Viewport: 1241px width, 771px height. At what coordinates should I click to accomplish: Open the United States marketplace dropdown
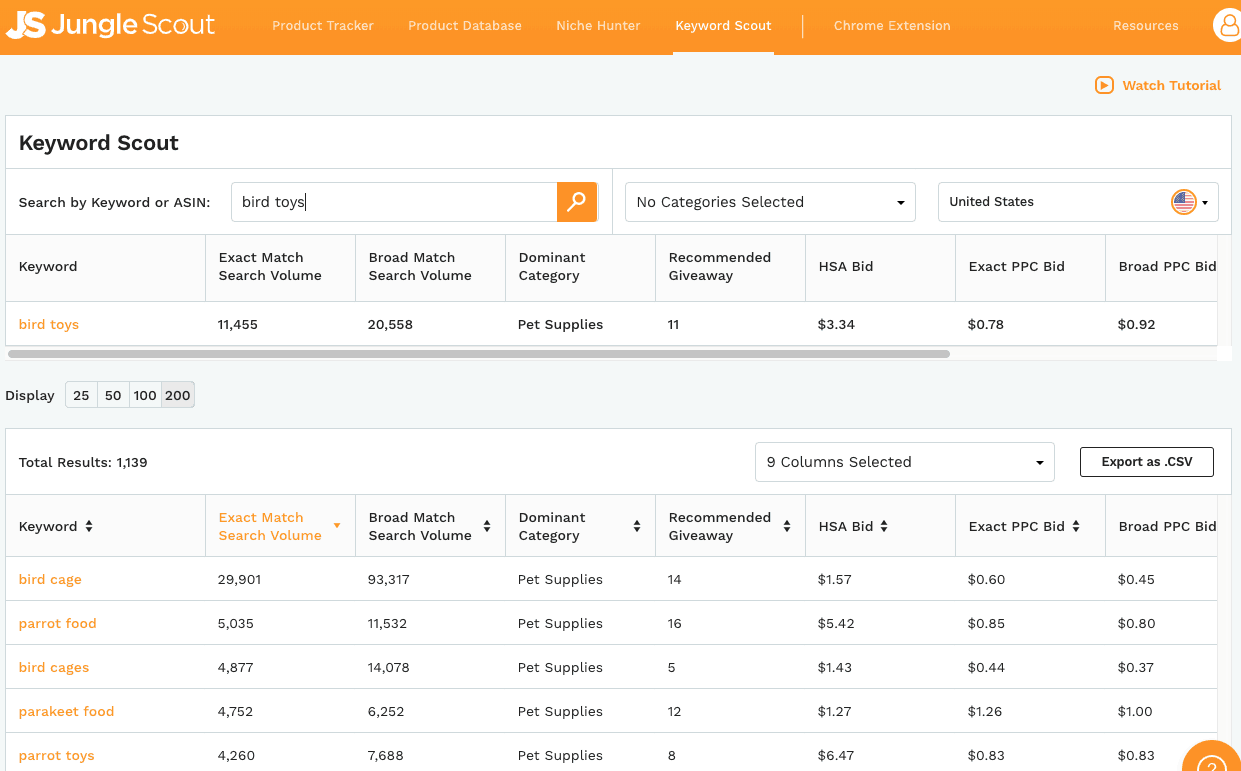click(1078, 202)
